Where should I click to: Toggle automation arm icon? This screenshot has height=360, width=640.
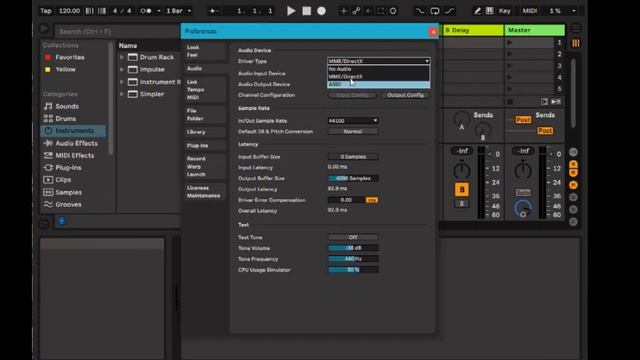click(x=356, y=11)
